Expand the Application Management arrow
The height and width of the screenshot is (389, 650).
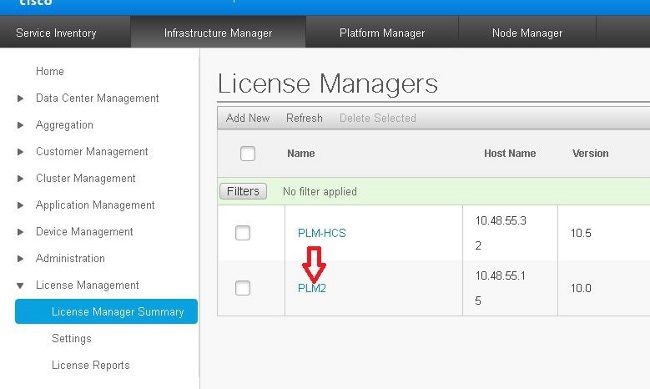(x=20, y=205)
